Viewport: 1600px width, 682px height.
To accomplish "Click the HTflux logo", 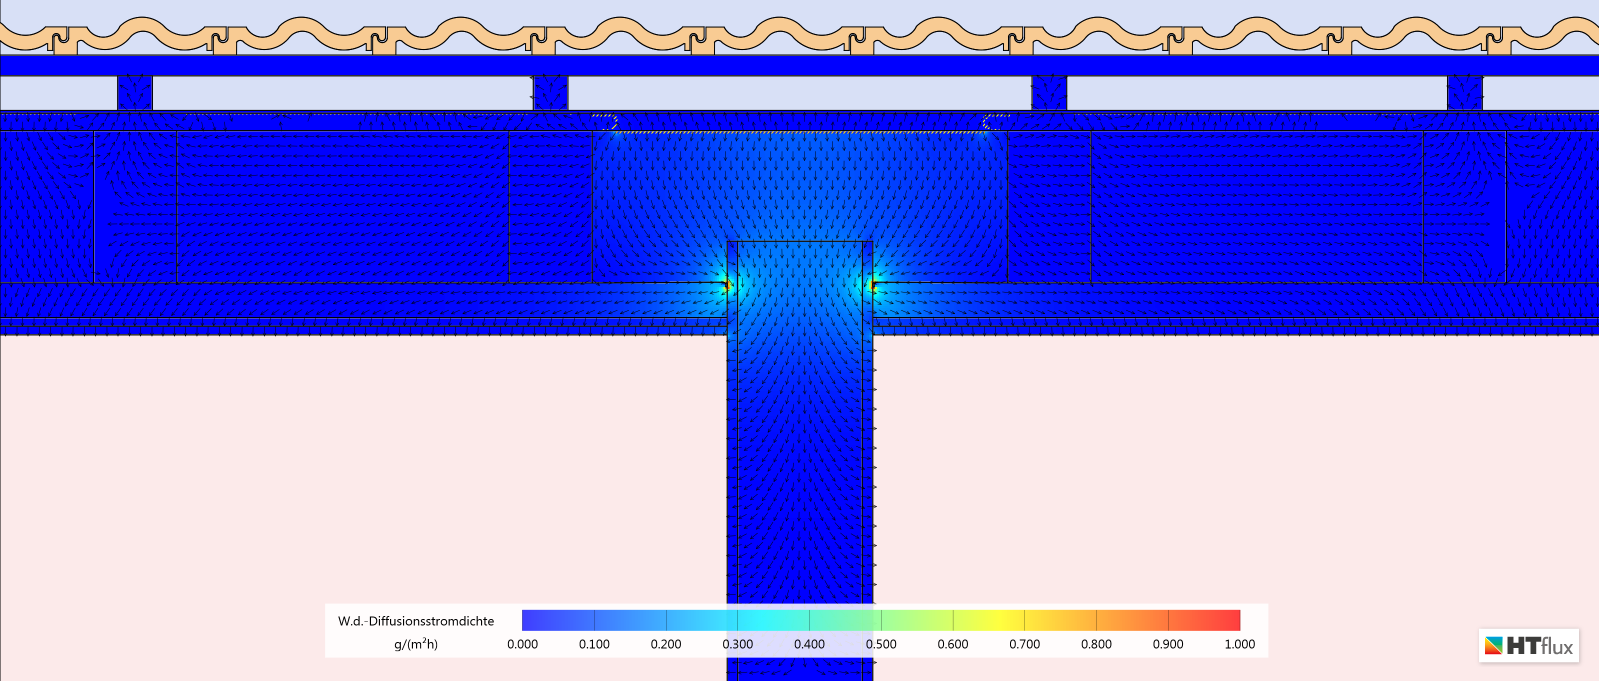I will point(1528,646).
